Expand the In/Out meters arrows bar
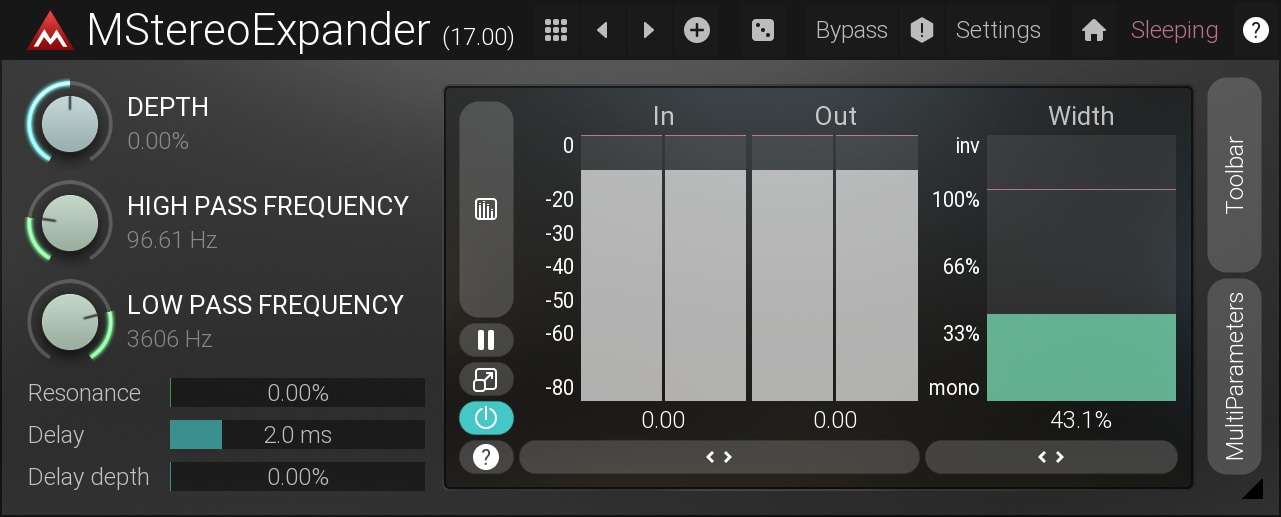This screenshot has height=517, width=1281. tap(719, 457)
